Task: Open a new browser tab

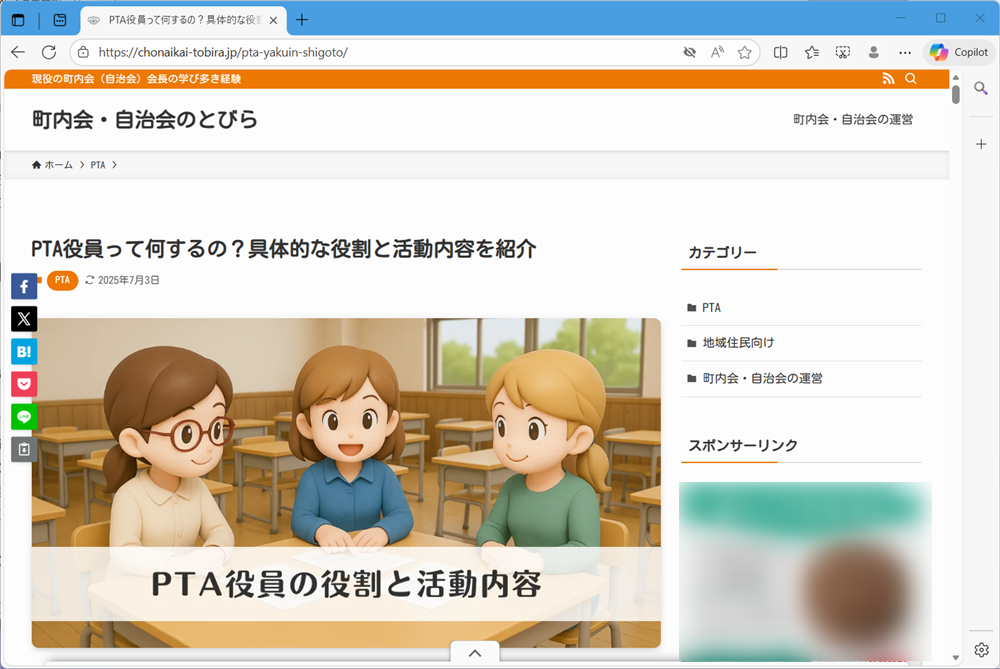Action: coord(302,17)
